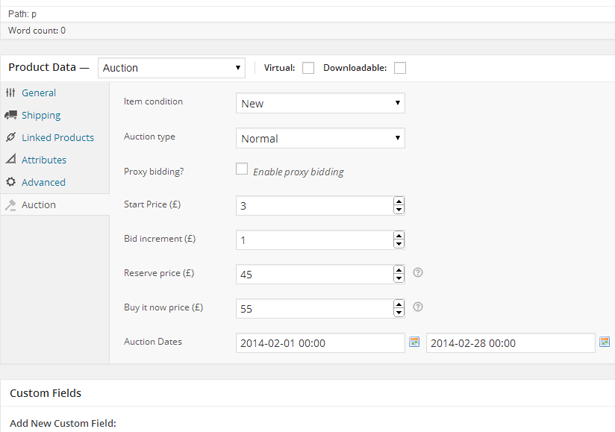Tick the Downloadable checkbox
615x432 pixels.
(400, 68)
